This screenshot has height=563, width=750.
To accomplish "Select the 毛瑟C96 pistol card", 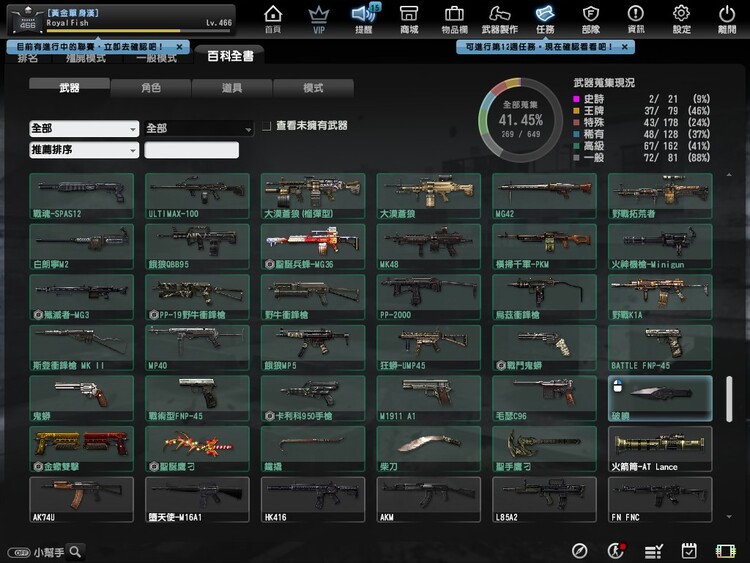I will [x=544, y=398].
